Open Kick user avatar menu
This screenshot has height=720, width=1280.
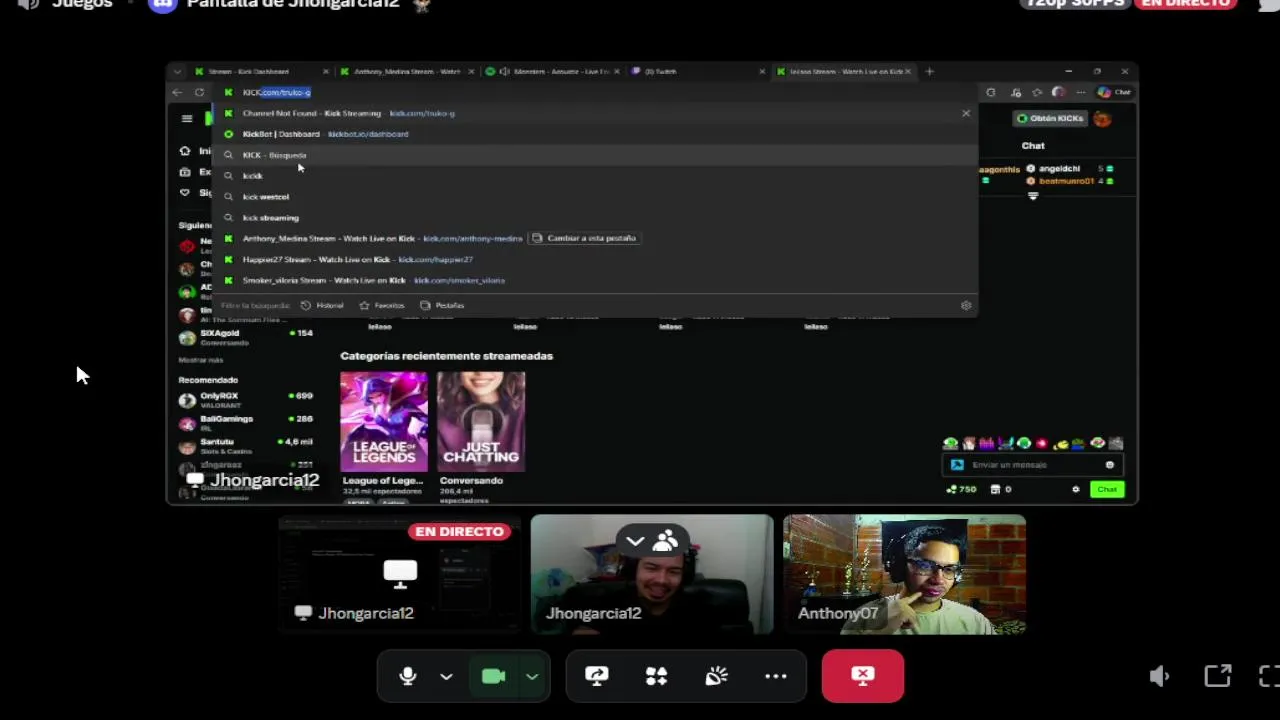click(x=1102, y=118)
